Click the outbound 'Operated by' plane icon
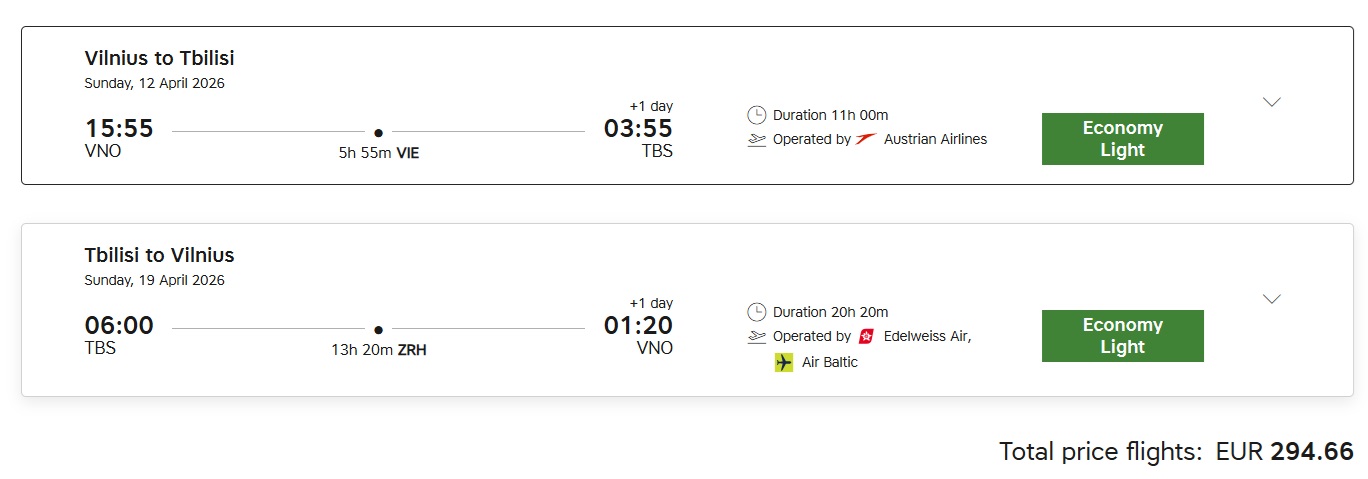 click(x=757, y=140)
